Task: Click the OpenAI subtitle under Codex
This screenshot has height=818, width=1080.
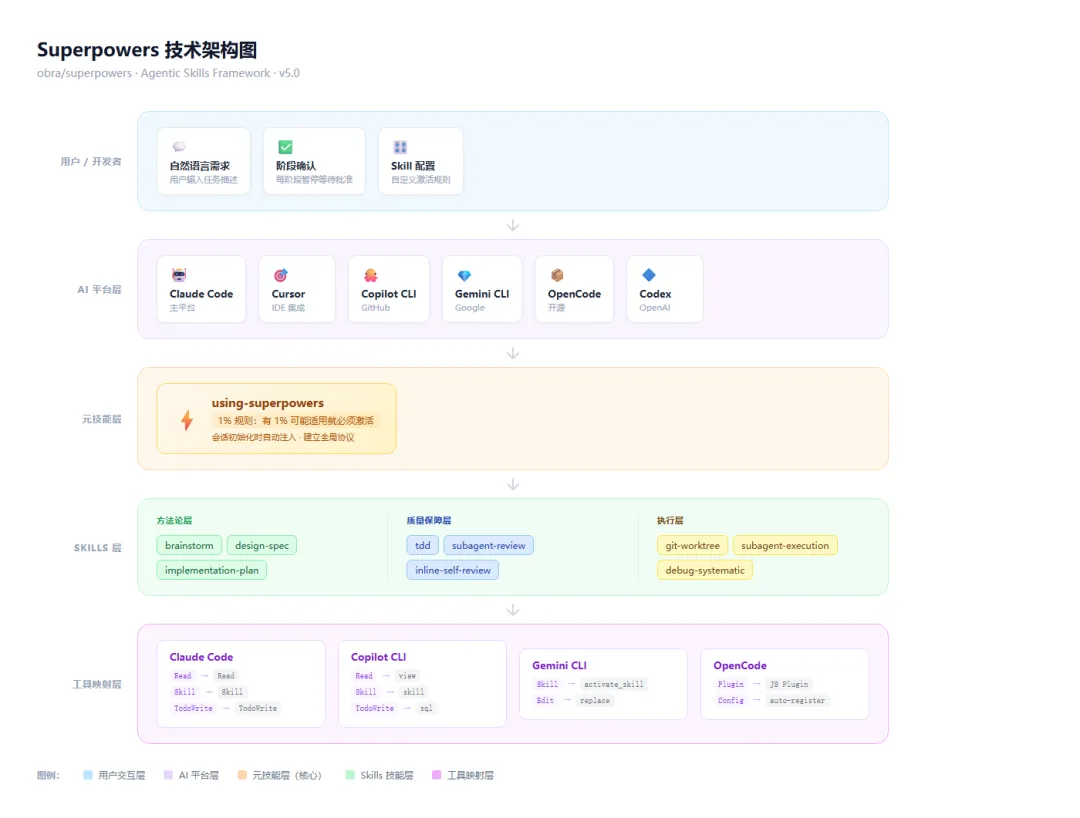Action: [654, 308]
